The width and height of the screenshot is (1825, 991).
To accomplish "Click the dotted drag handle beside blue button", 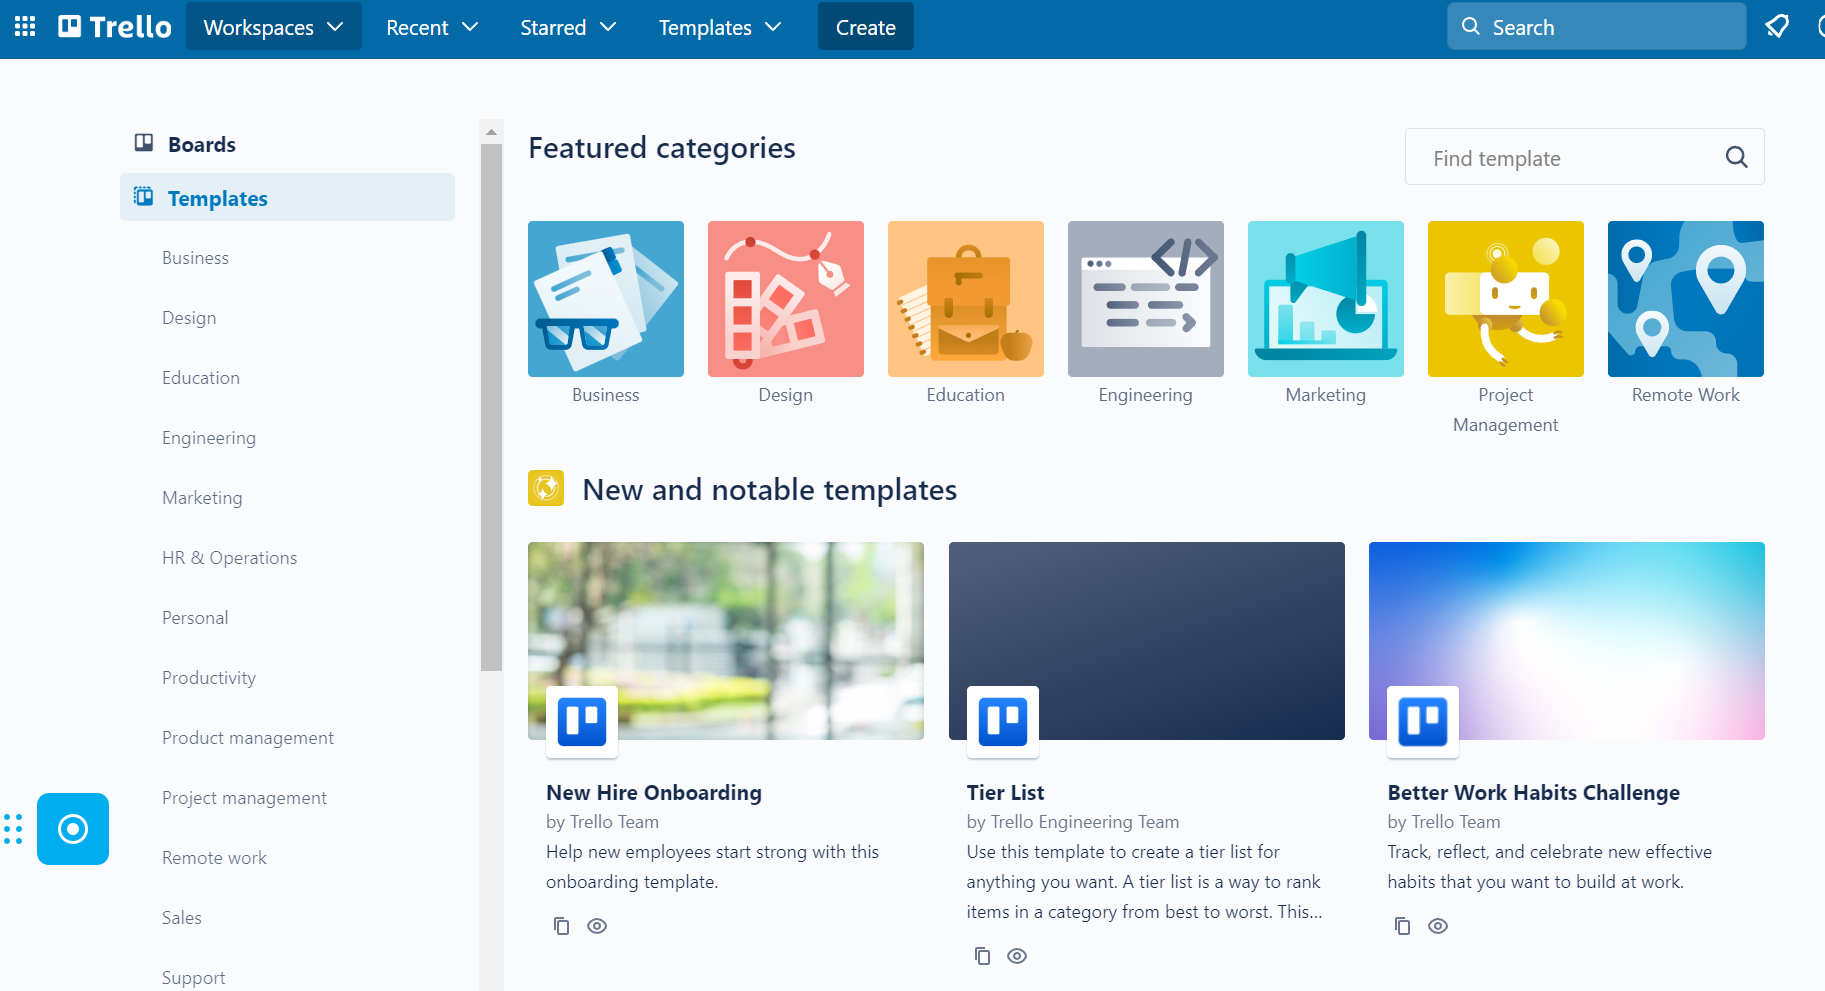I will click(x=13, y=829).
